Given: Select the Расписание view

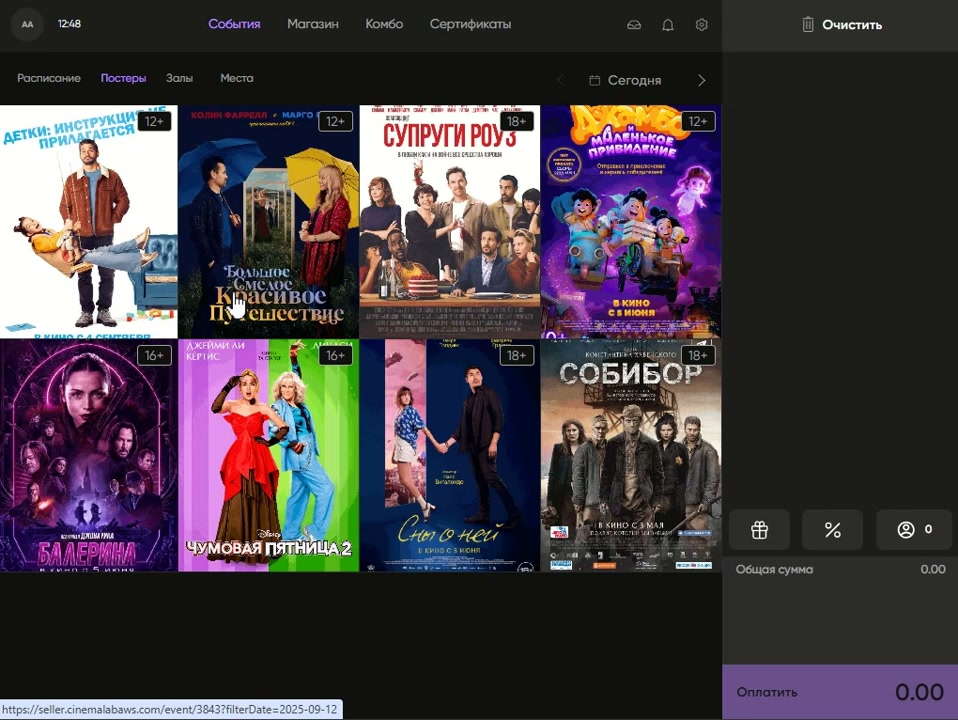Looking at the screenshot, I should (x=49, y=78).
